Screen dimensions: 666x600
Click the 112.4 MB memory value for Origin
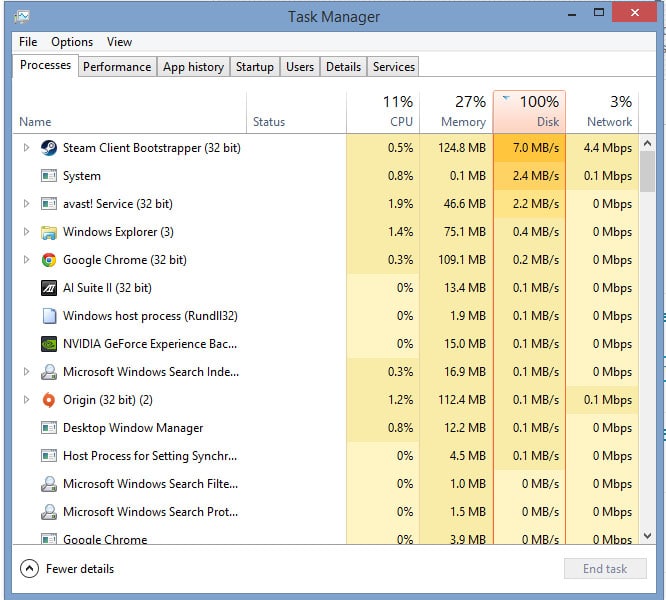462,400
